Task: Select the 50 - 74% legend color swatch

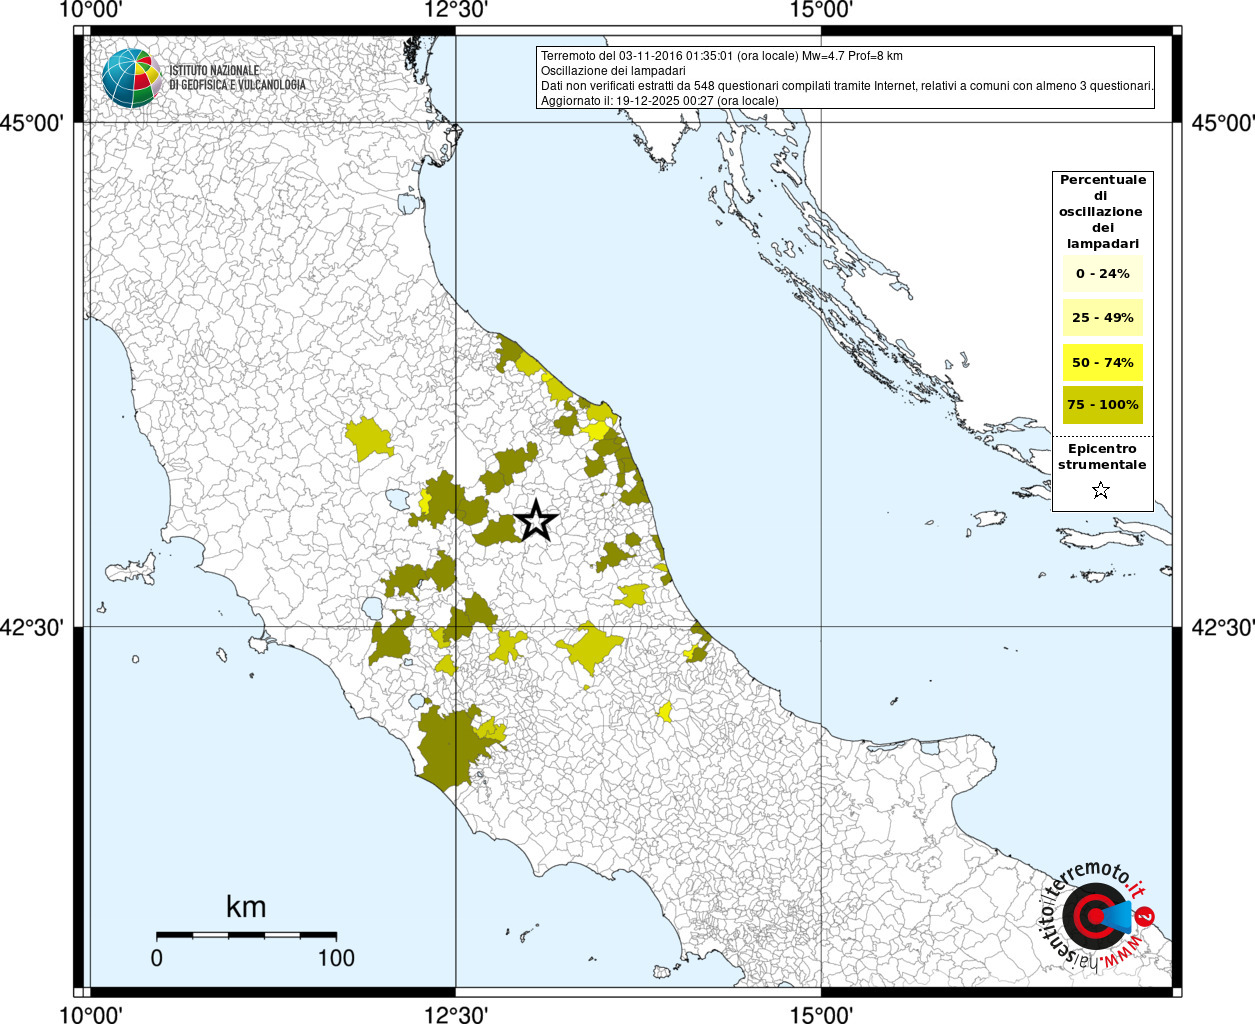Action: 1102,362
